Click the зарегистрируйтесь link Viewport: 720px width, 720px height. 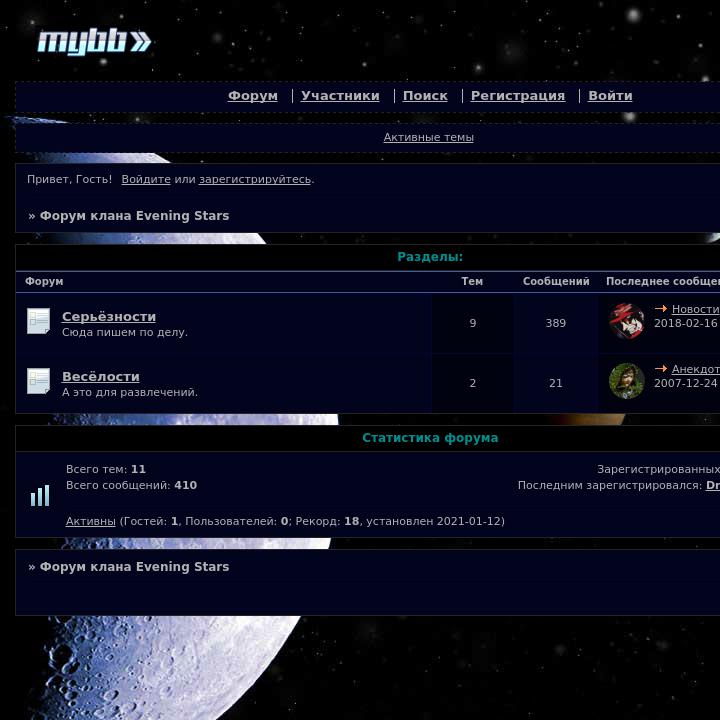coord(255,179)
